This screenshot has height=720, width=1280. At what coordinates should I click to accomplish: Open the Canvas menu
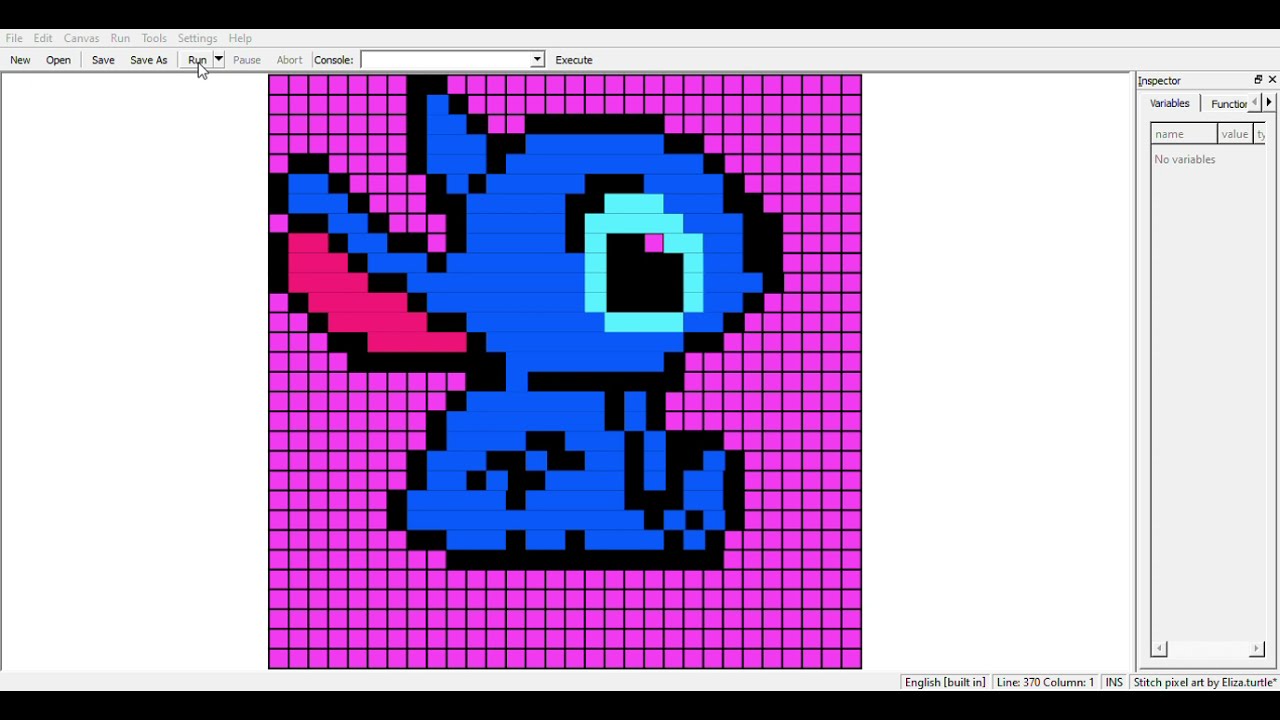pos(81,38)
